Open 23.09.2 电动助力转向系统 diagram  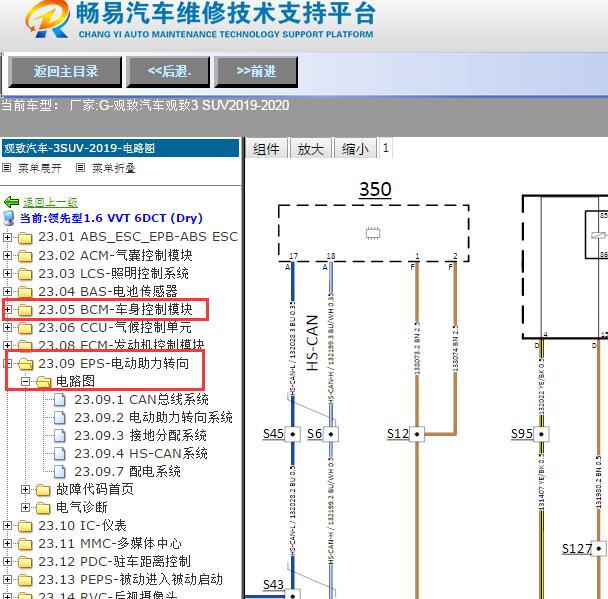tap(154, 418)
